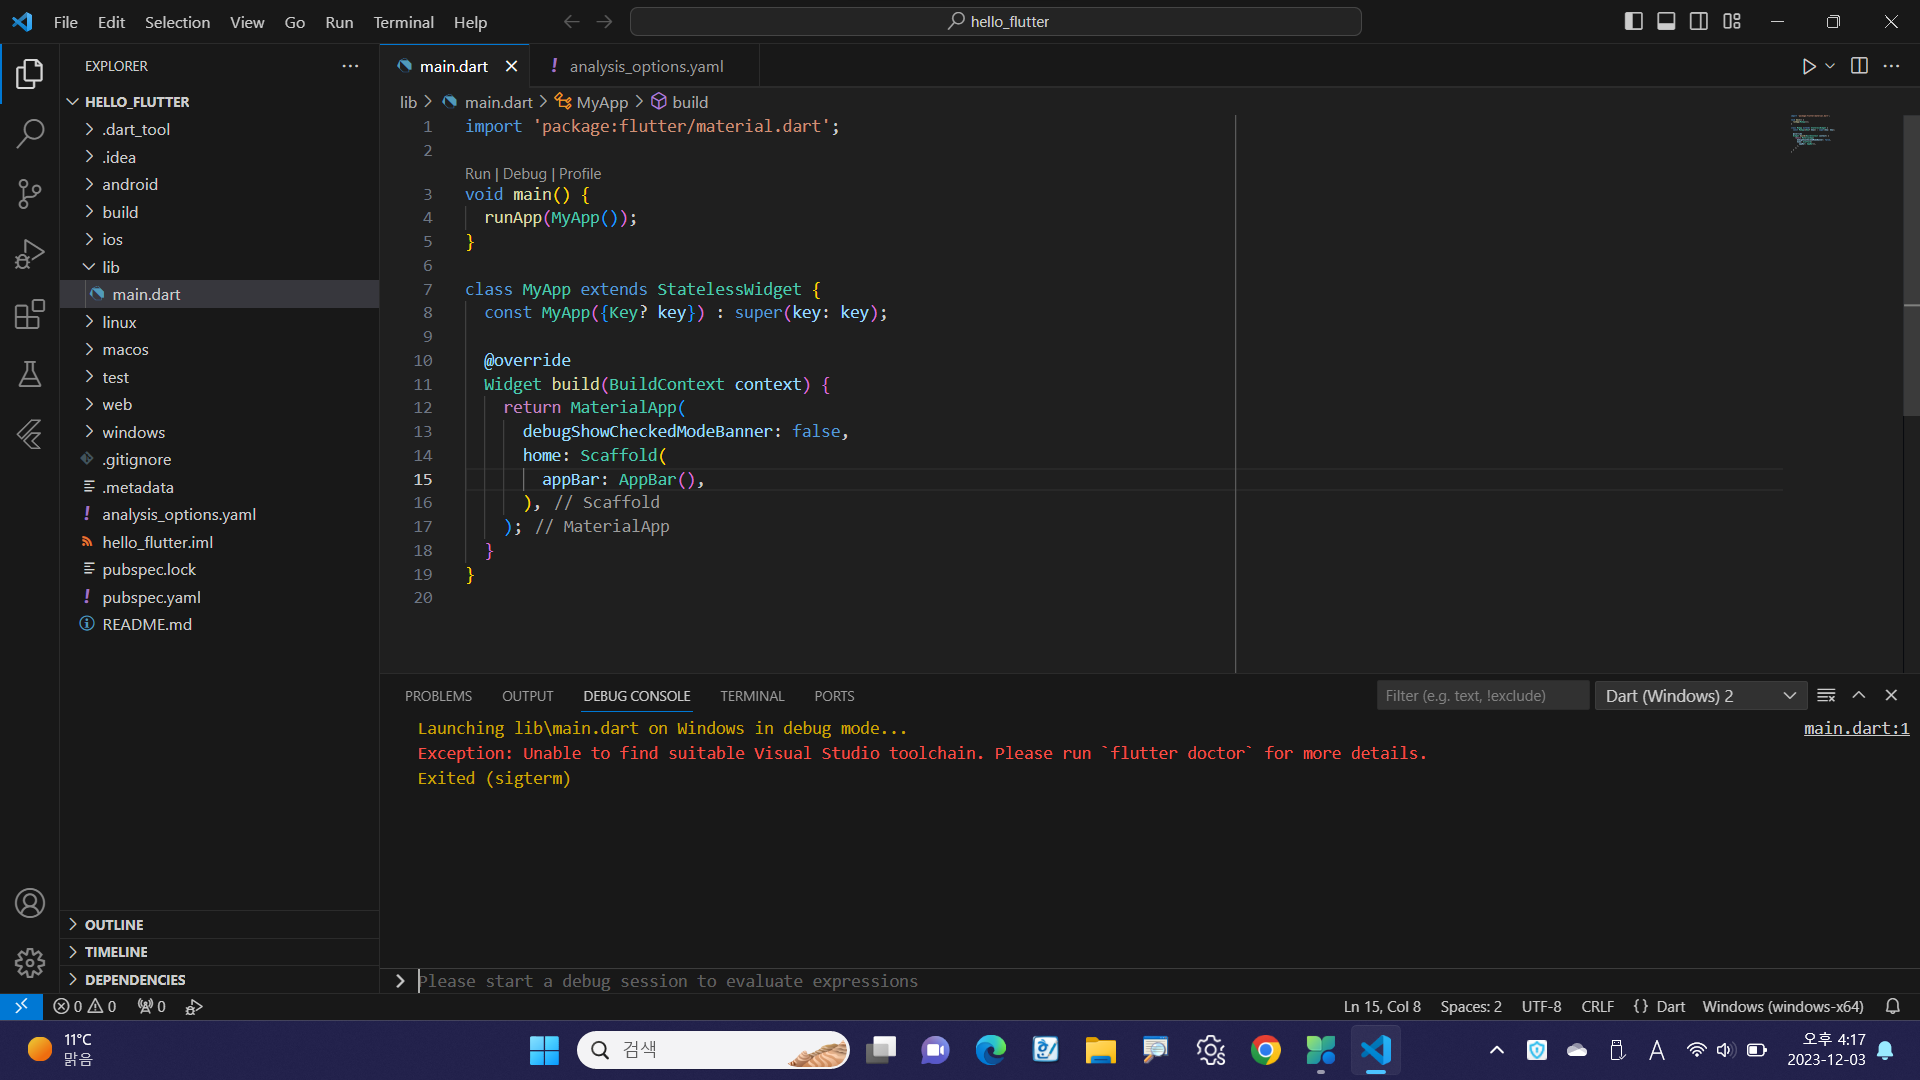Image resolution: width=1920 pixels, height=1080 pixels.
Task: Switch to the PROBLEMS panel tab
Action: tap(438, 696)
